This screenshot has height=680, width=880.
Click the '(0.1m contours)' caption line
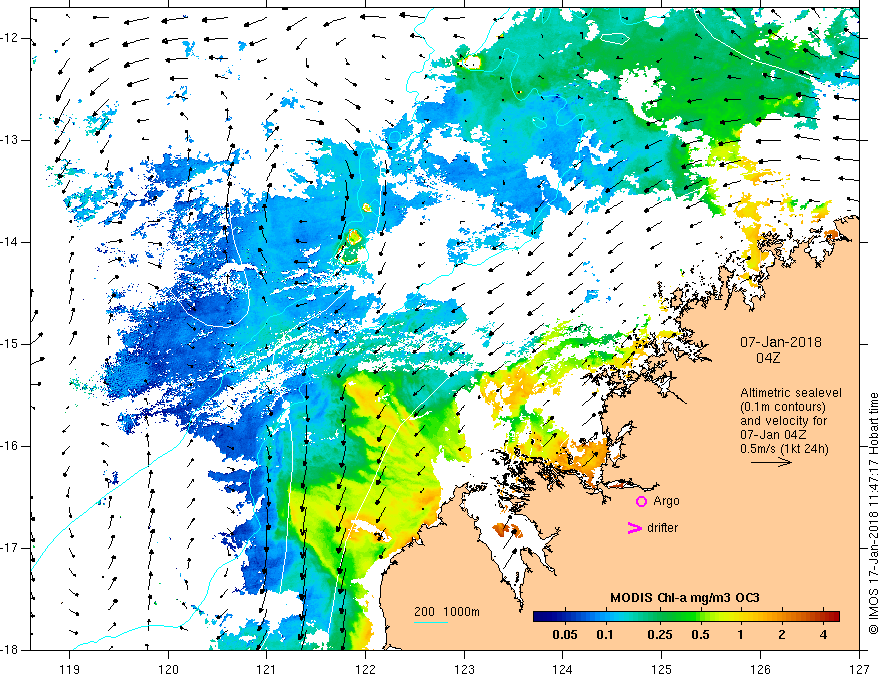click(x=783, y=407)
